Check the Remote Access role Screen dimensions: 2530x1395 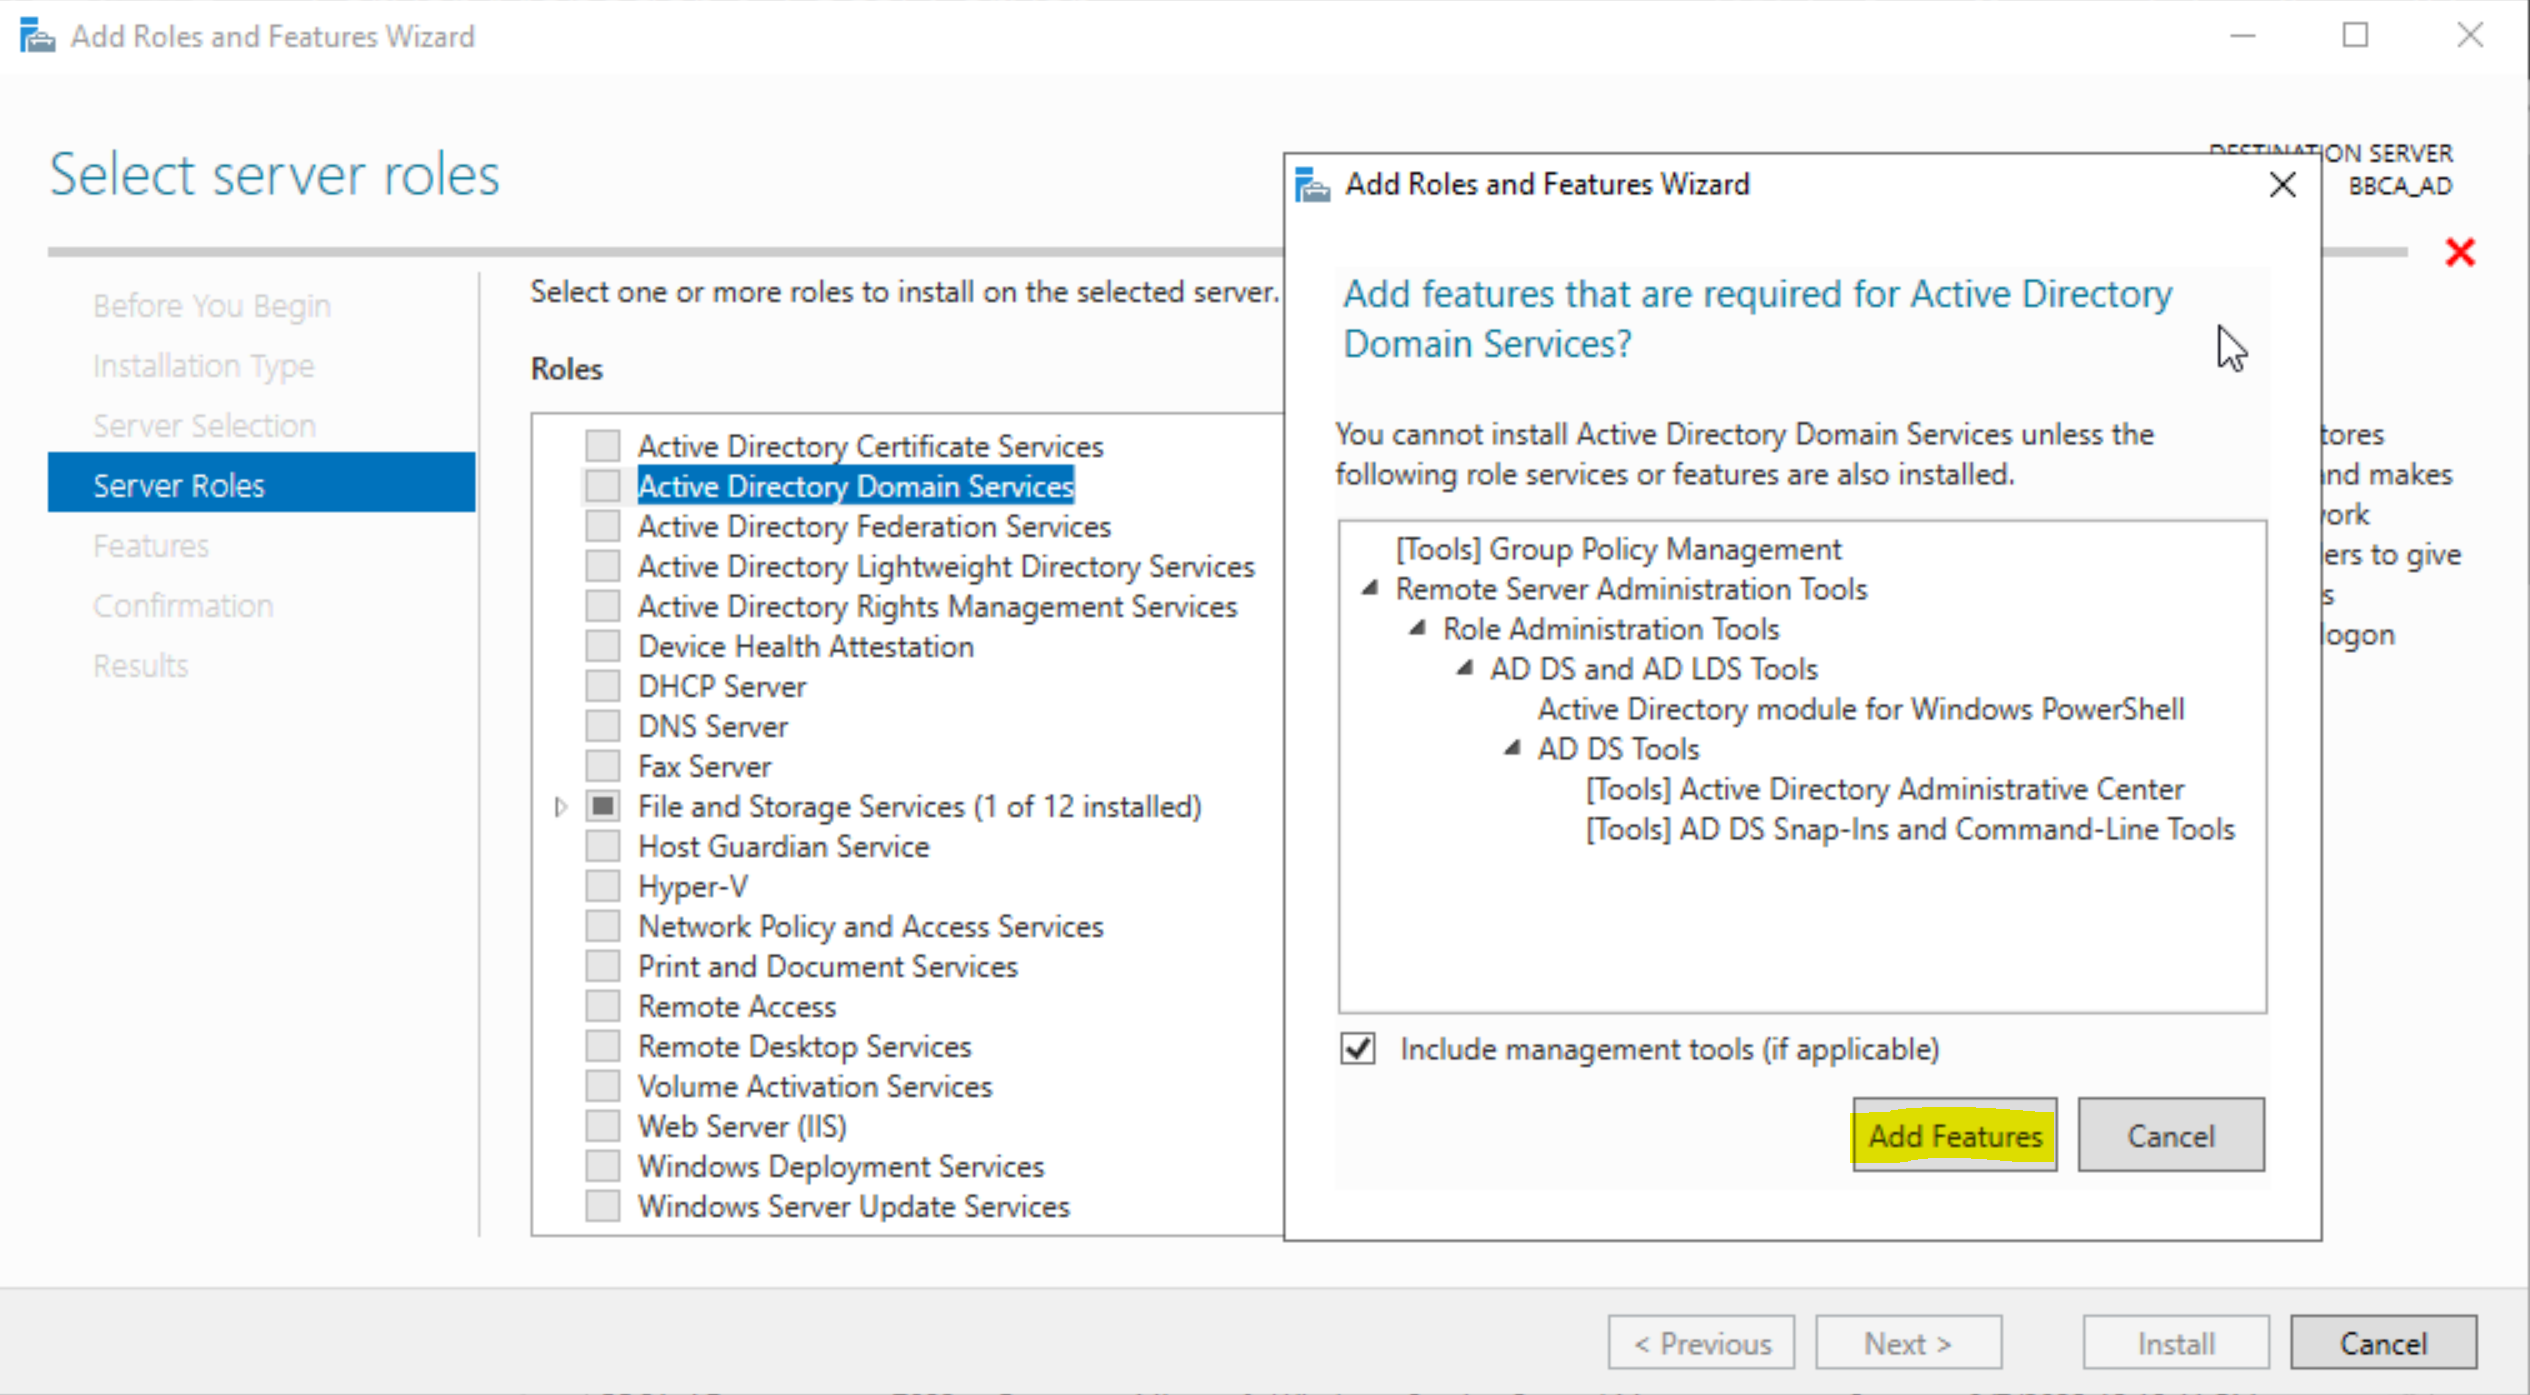(x=602, y=1005)
